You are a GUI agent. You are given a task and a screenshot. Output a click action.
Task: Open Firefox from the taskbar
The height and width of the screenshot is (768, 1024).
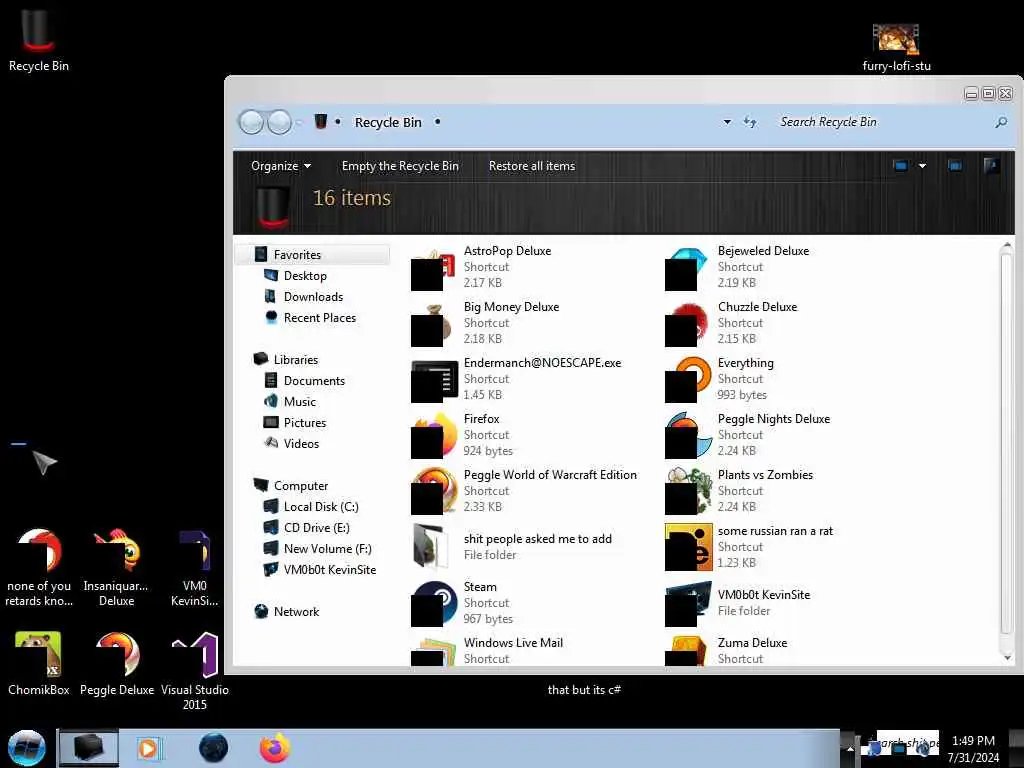tap(275, 748)
